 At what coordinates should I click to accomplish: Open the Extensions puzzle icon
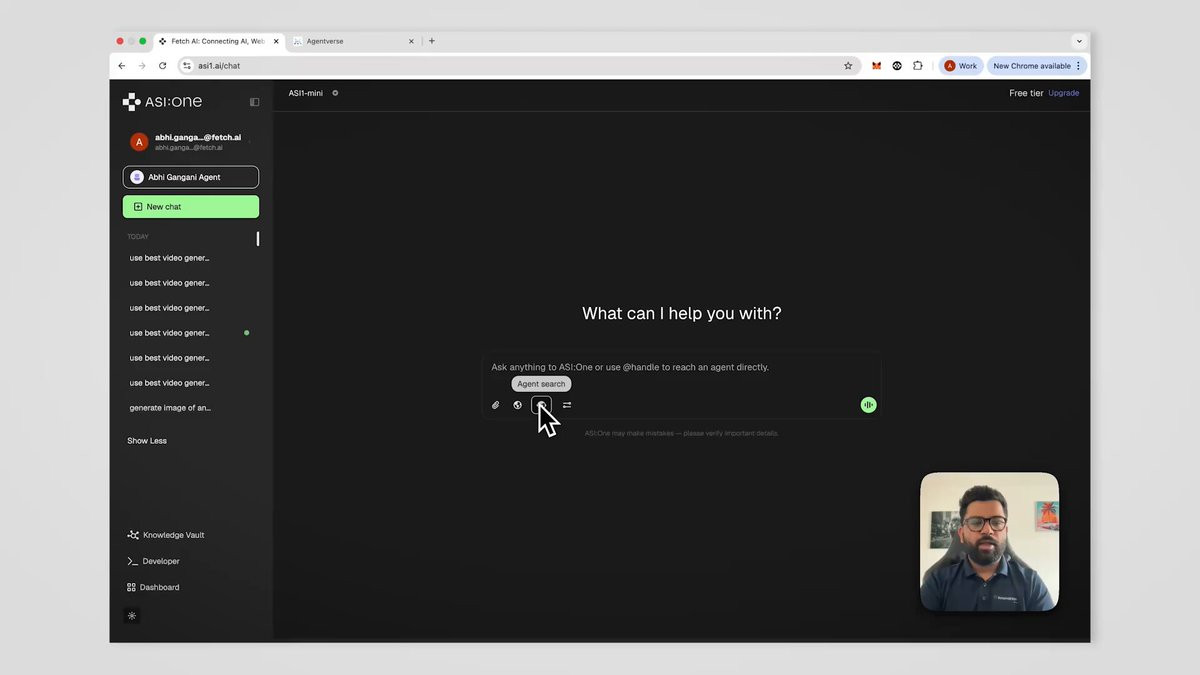click(918, 66)
